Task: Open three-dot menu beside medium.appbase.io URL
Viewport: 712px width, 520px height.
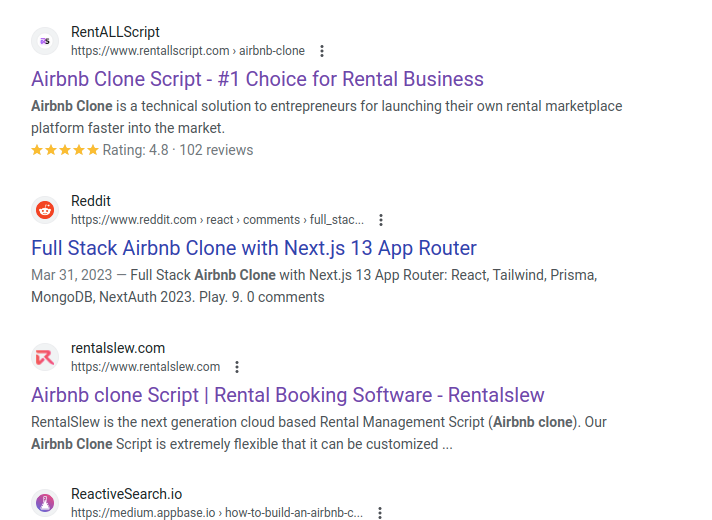Action: click(380, 513)
